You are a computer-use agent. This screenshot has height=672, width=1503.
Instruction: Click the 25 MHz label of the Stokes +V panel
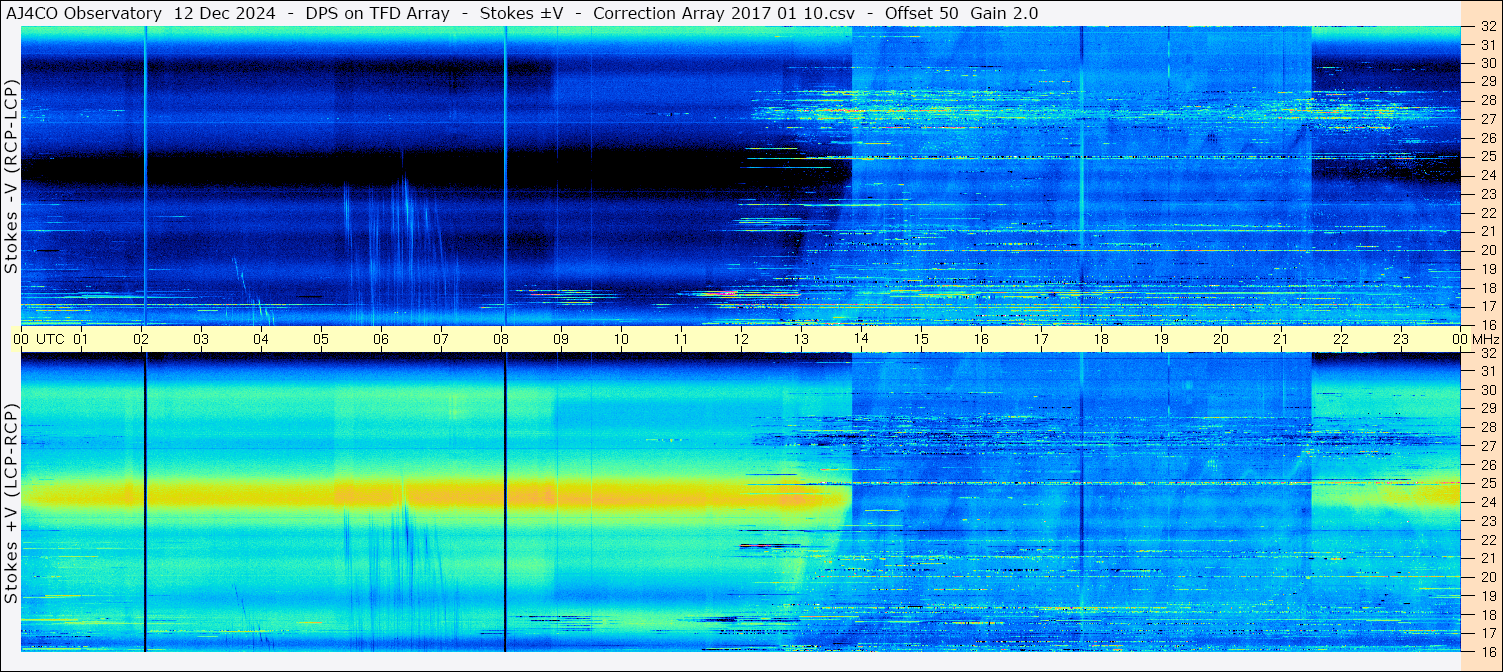pos(1487,483)
